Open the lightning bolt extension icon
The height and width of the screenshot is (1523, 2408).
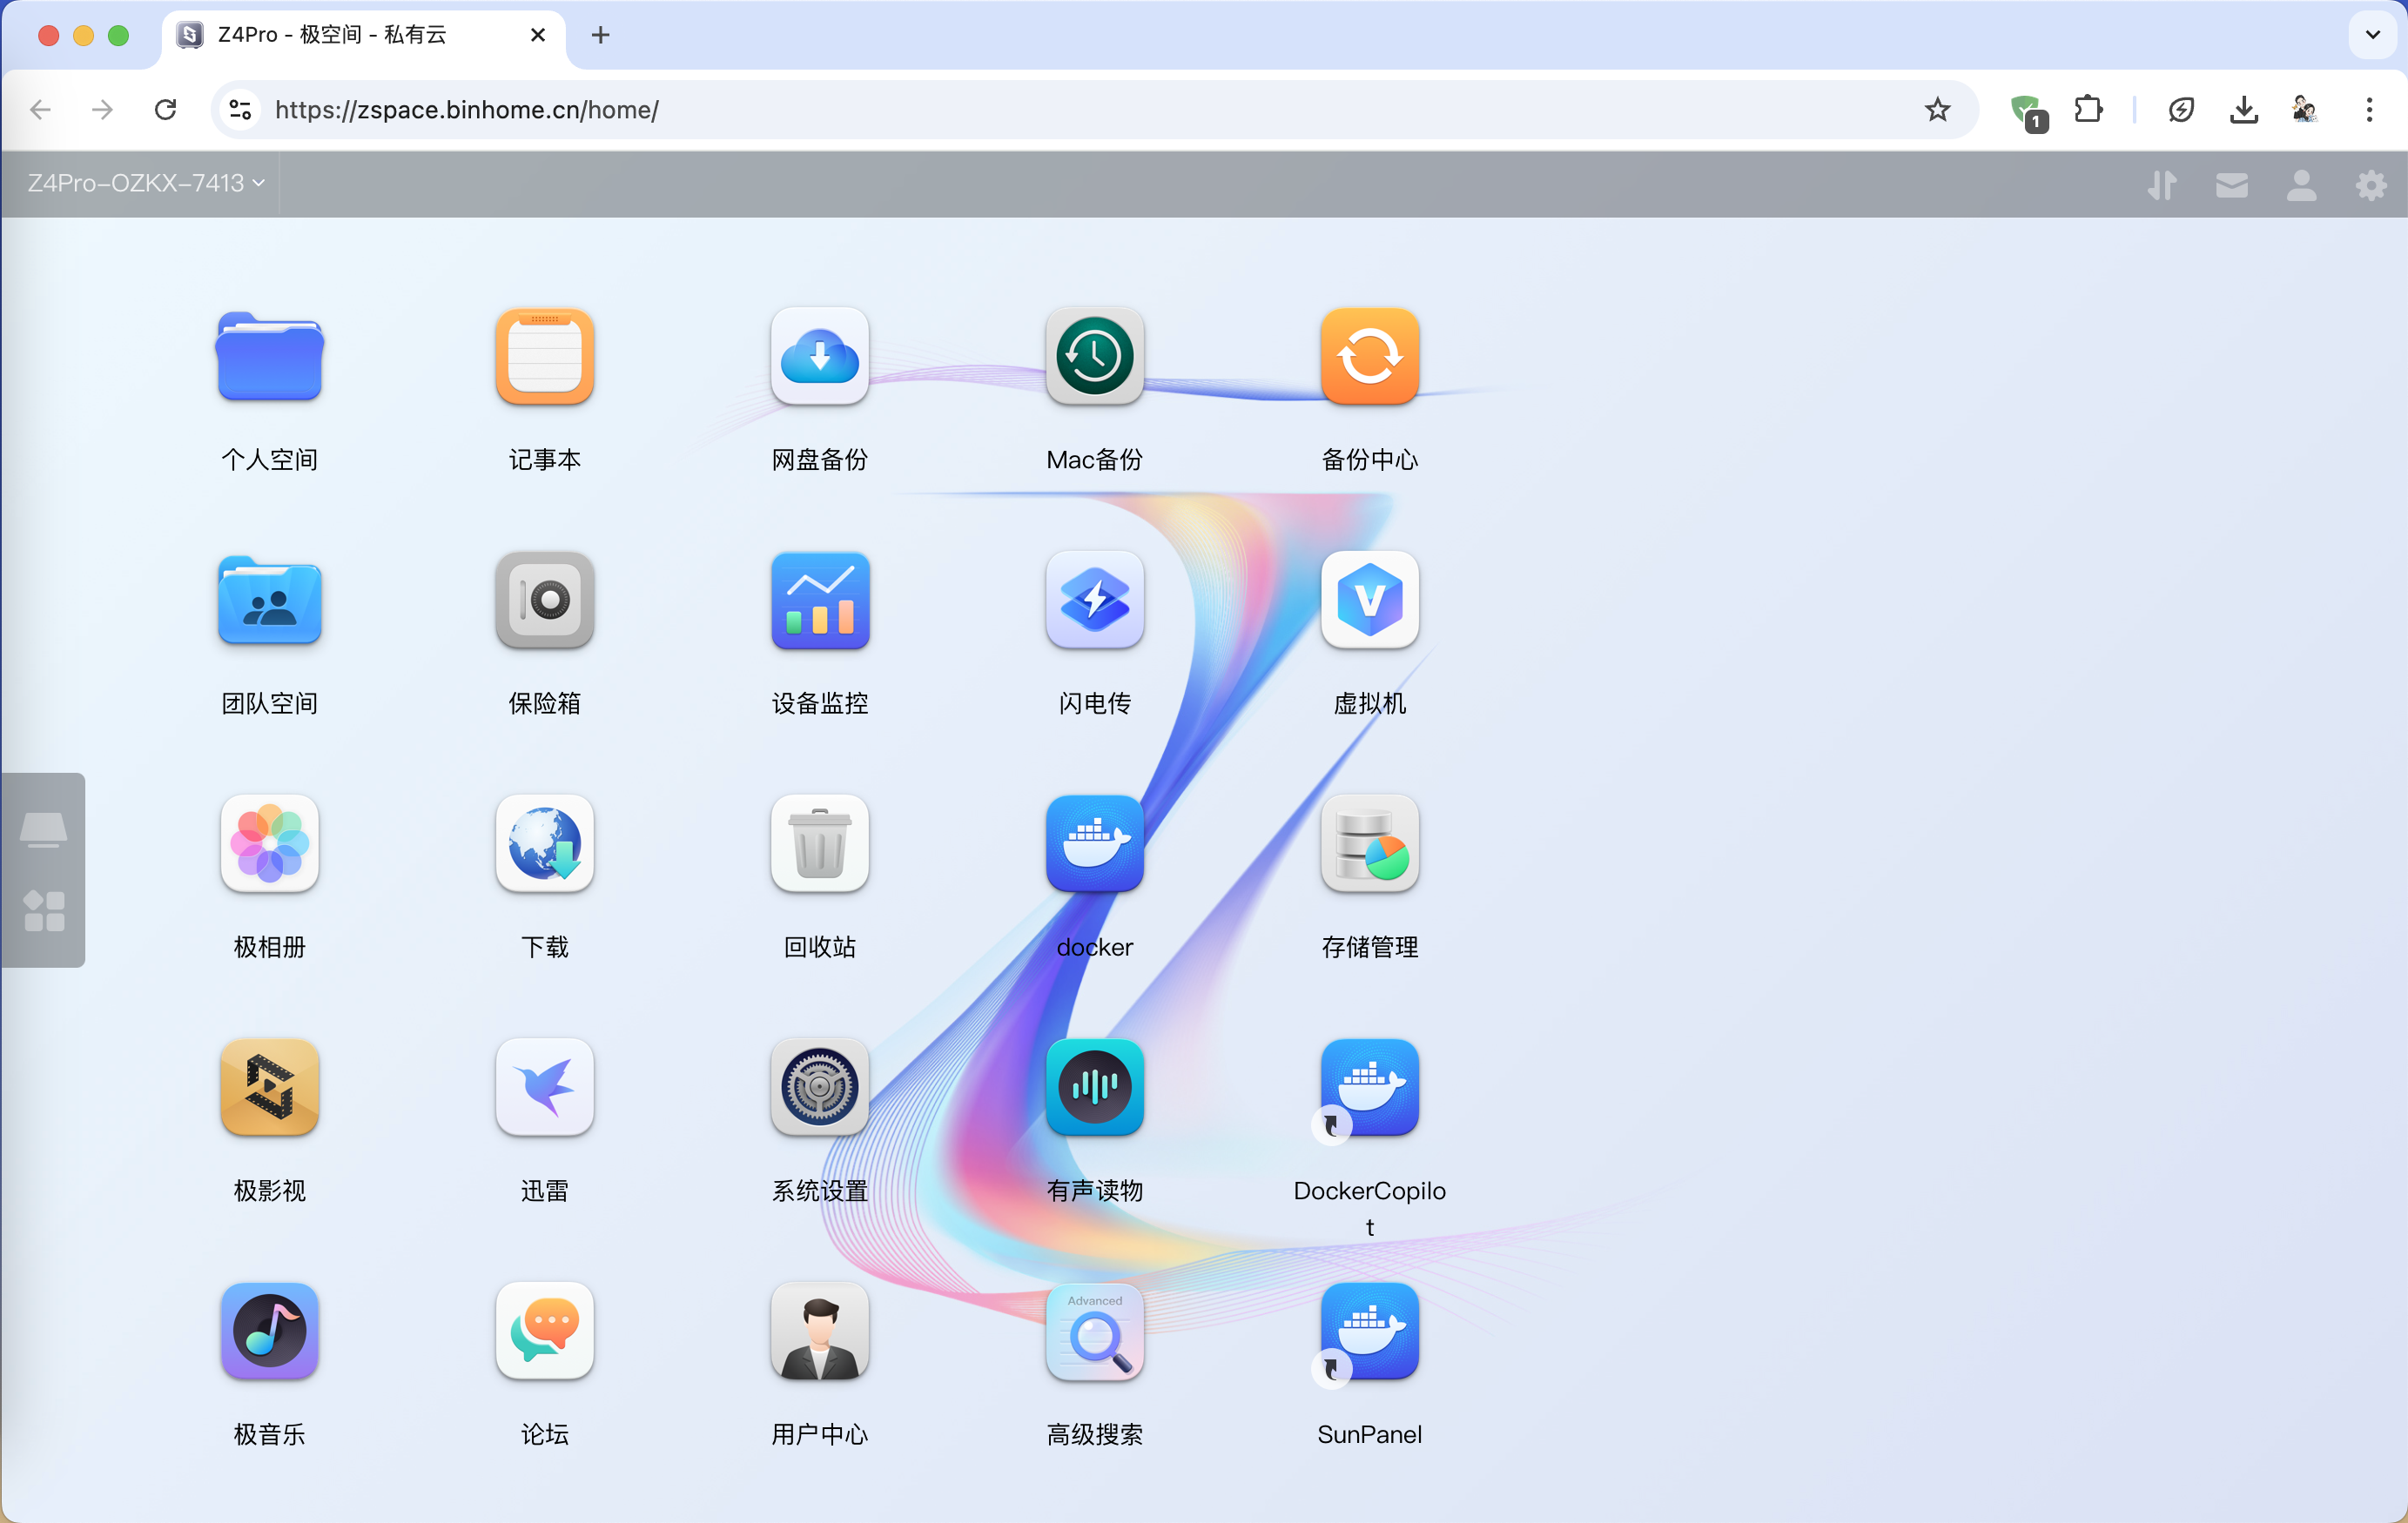(2181, 109)
